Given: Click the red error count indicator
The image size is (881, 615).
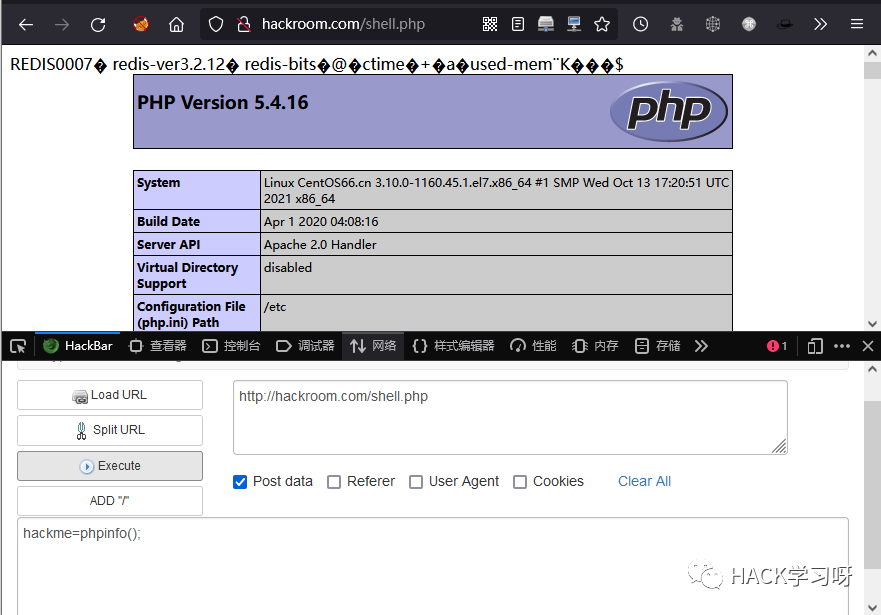Looking at the screenshot, I should pos(776,346).
